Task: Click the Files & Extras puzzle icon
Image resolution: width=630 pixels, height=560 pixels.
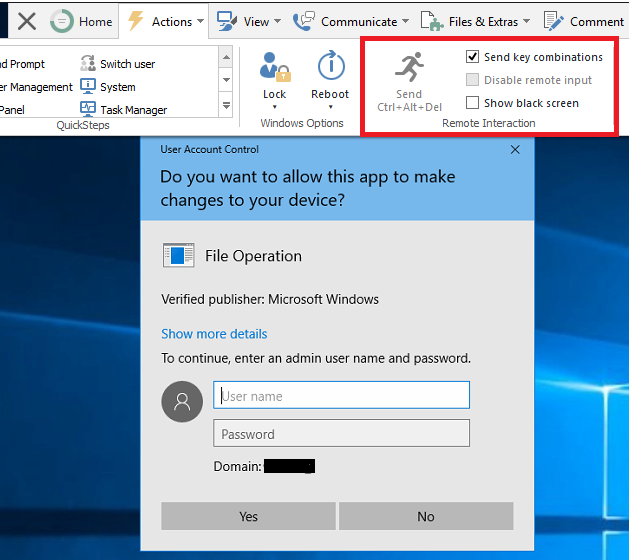Action: [432, 21]
